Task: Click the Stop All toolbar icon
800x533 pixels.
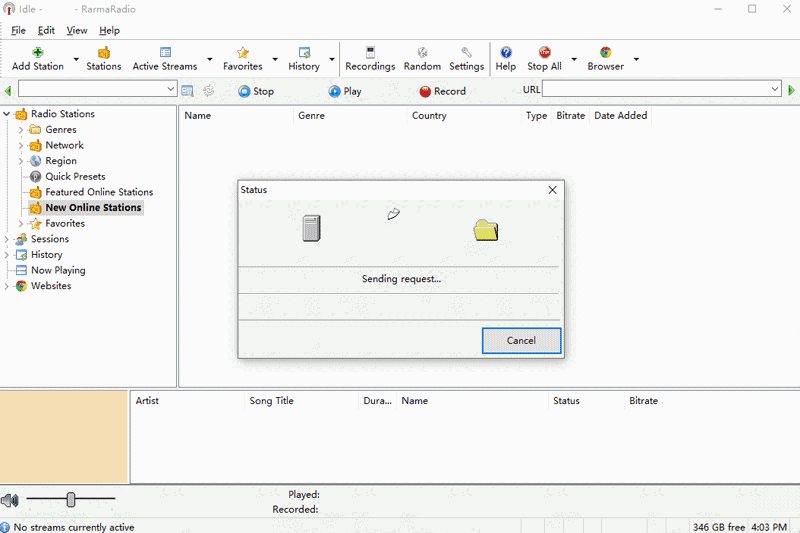Action: pyautogui.click(x=544, y=53)
